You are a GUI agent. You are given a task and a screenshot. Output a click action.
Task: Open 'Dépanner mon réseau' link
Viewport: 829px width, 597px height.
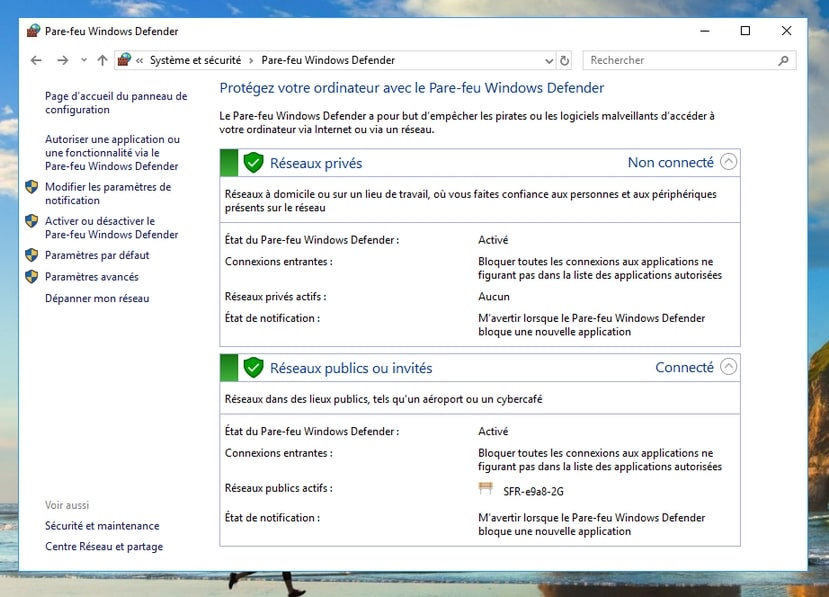pos(97,299)
